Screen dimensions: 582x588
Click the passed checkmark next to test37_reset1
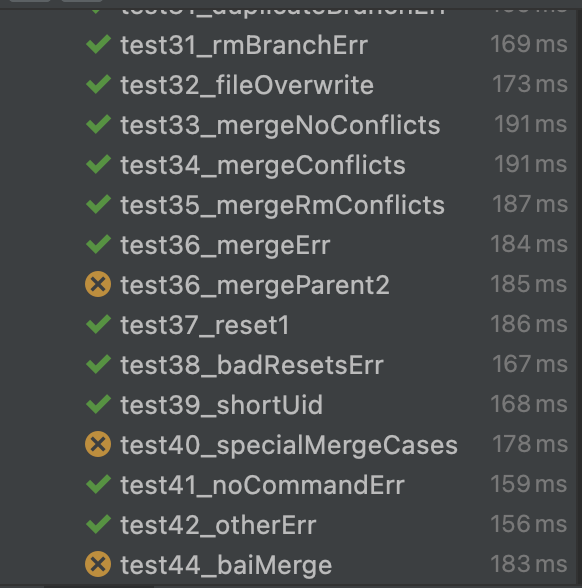98,324
